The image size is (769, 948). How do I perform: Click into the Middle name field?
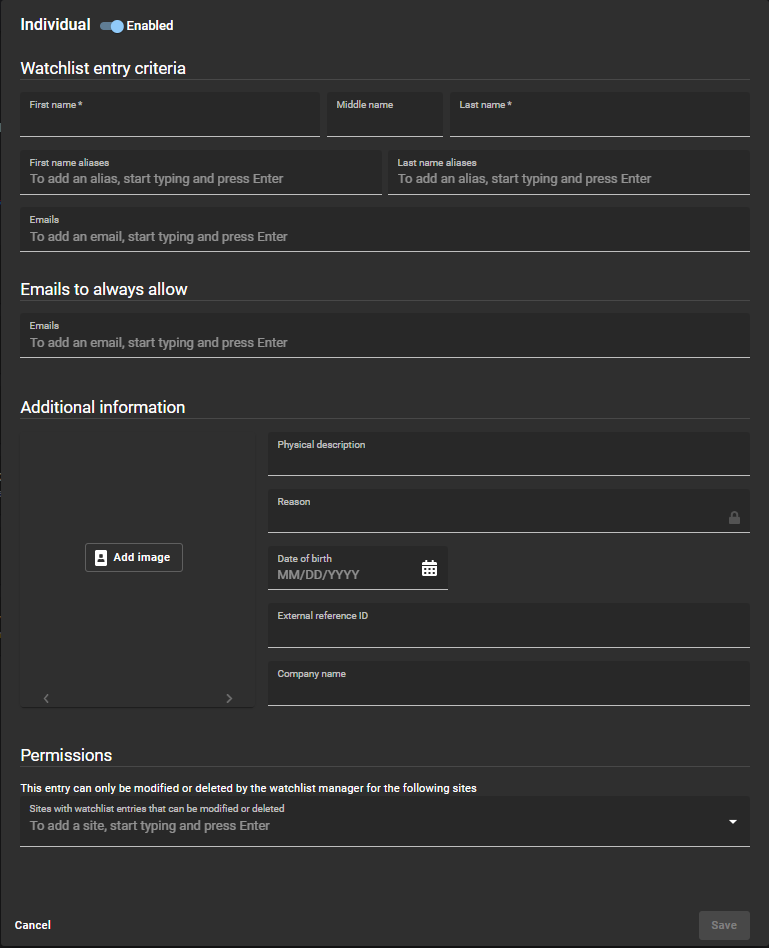point(384,122)
